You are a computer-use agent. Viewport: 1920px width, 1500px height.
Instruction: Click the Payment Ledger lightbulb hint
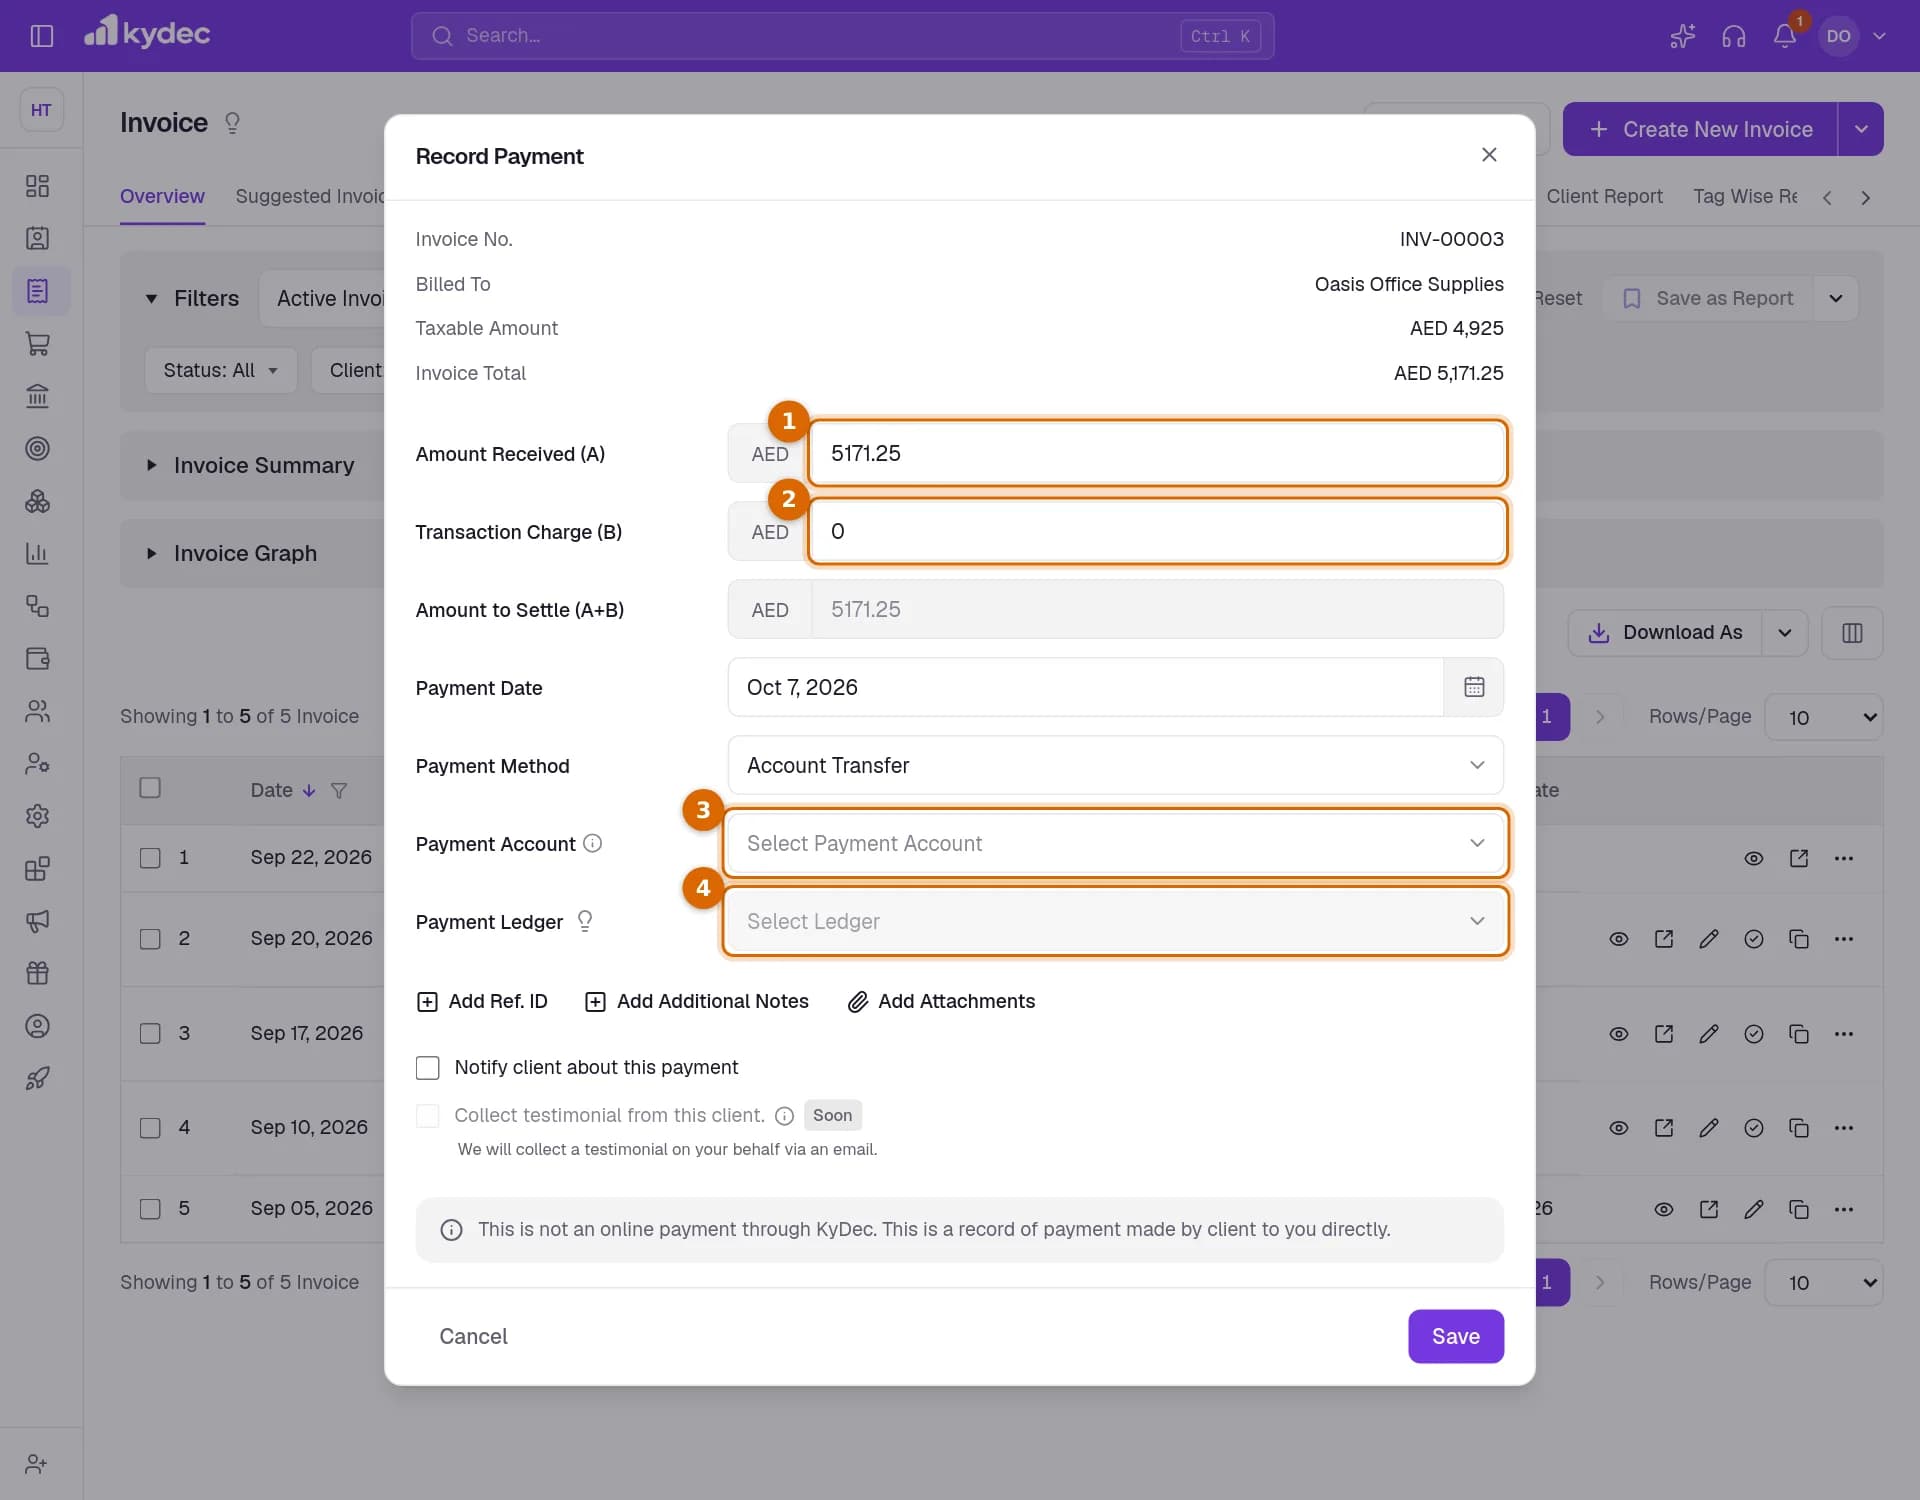coord(585,921)
